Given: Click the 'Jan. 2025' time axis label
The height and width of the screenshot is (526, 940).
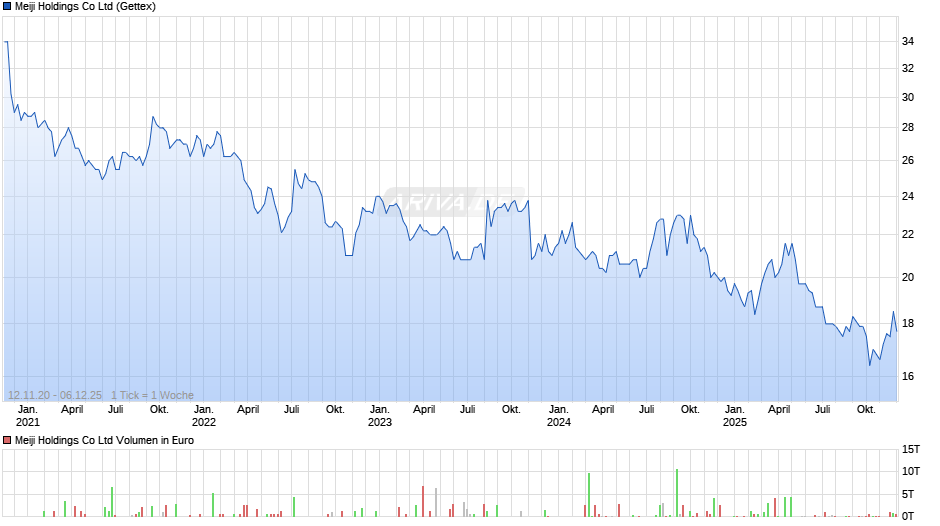Looking at the screenshot, I should pyautogui.click(x=734, y=416).
